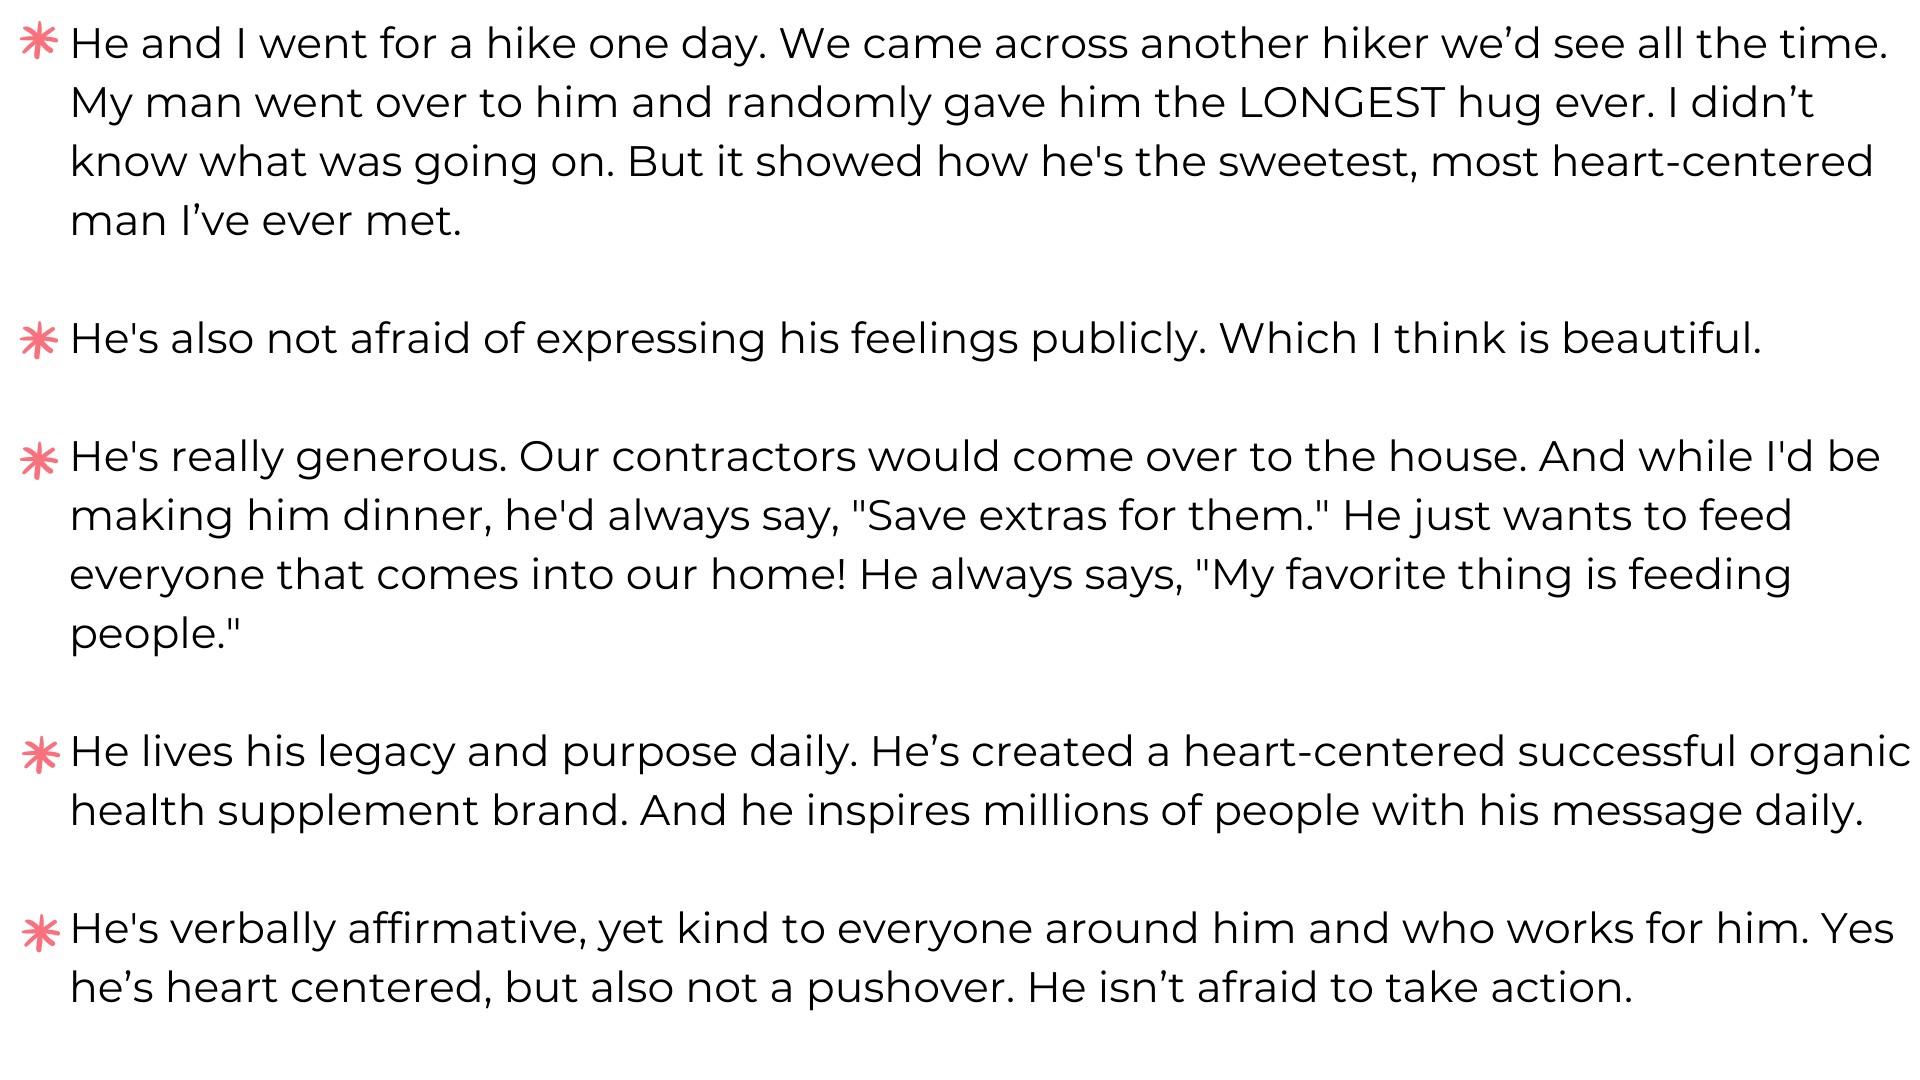Click the phrase "afraid to take action."
The width and height of the screenshot is (1920, 1080).
tap(1414, 988)
